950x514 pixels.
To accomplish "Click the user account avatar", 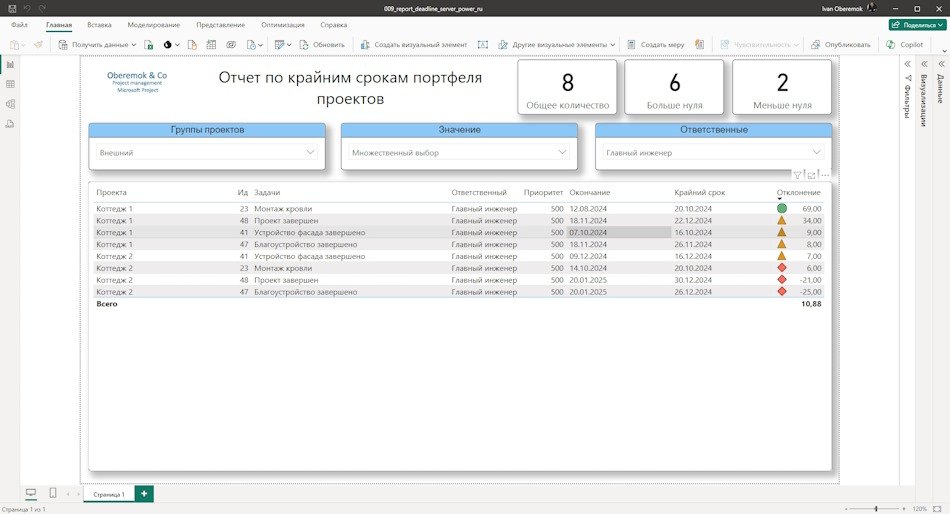I will pyautogui.click(x=872, y=8).
